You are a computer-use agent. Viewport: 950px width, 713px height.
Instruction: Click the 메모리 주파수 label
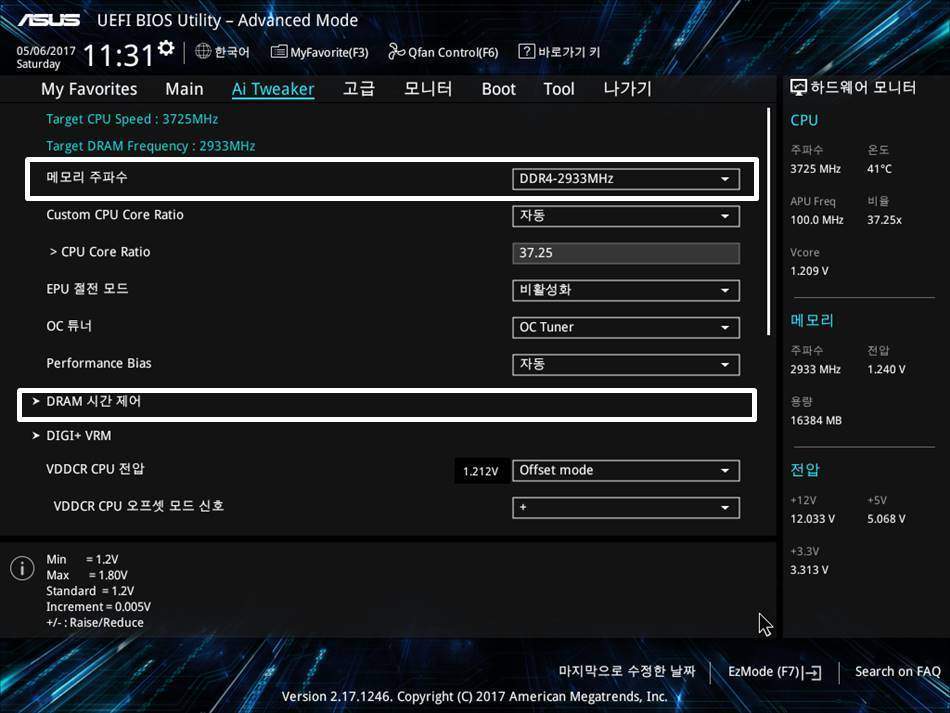87,177
